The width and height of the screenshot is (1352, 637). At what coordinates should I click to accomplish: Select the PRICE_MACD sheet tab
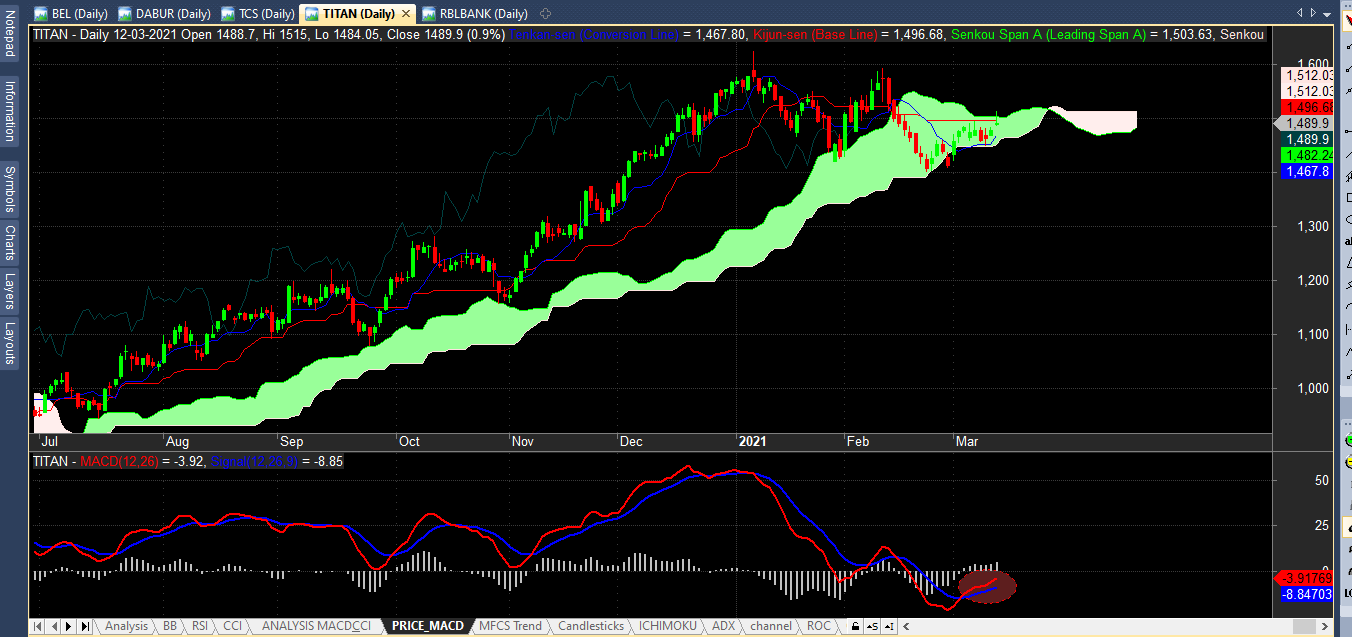pyautogui.click(x=428, y=626)
